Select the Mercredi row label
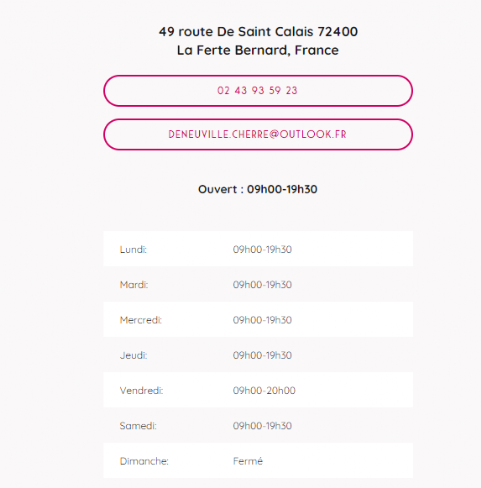 [x=141, y=320]
